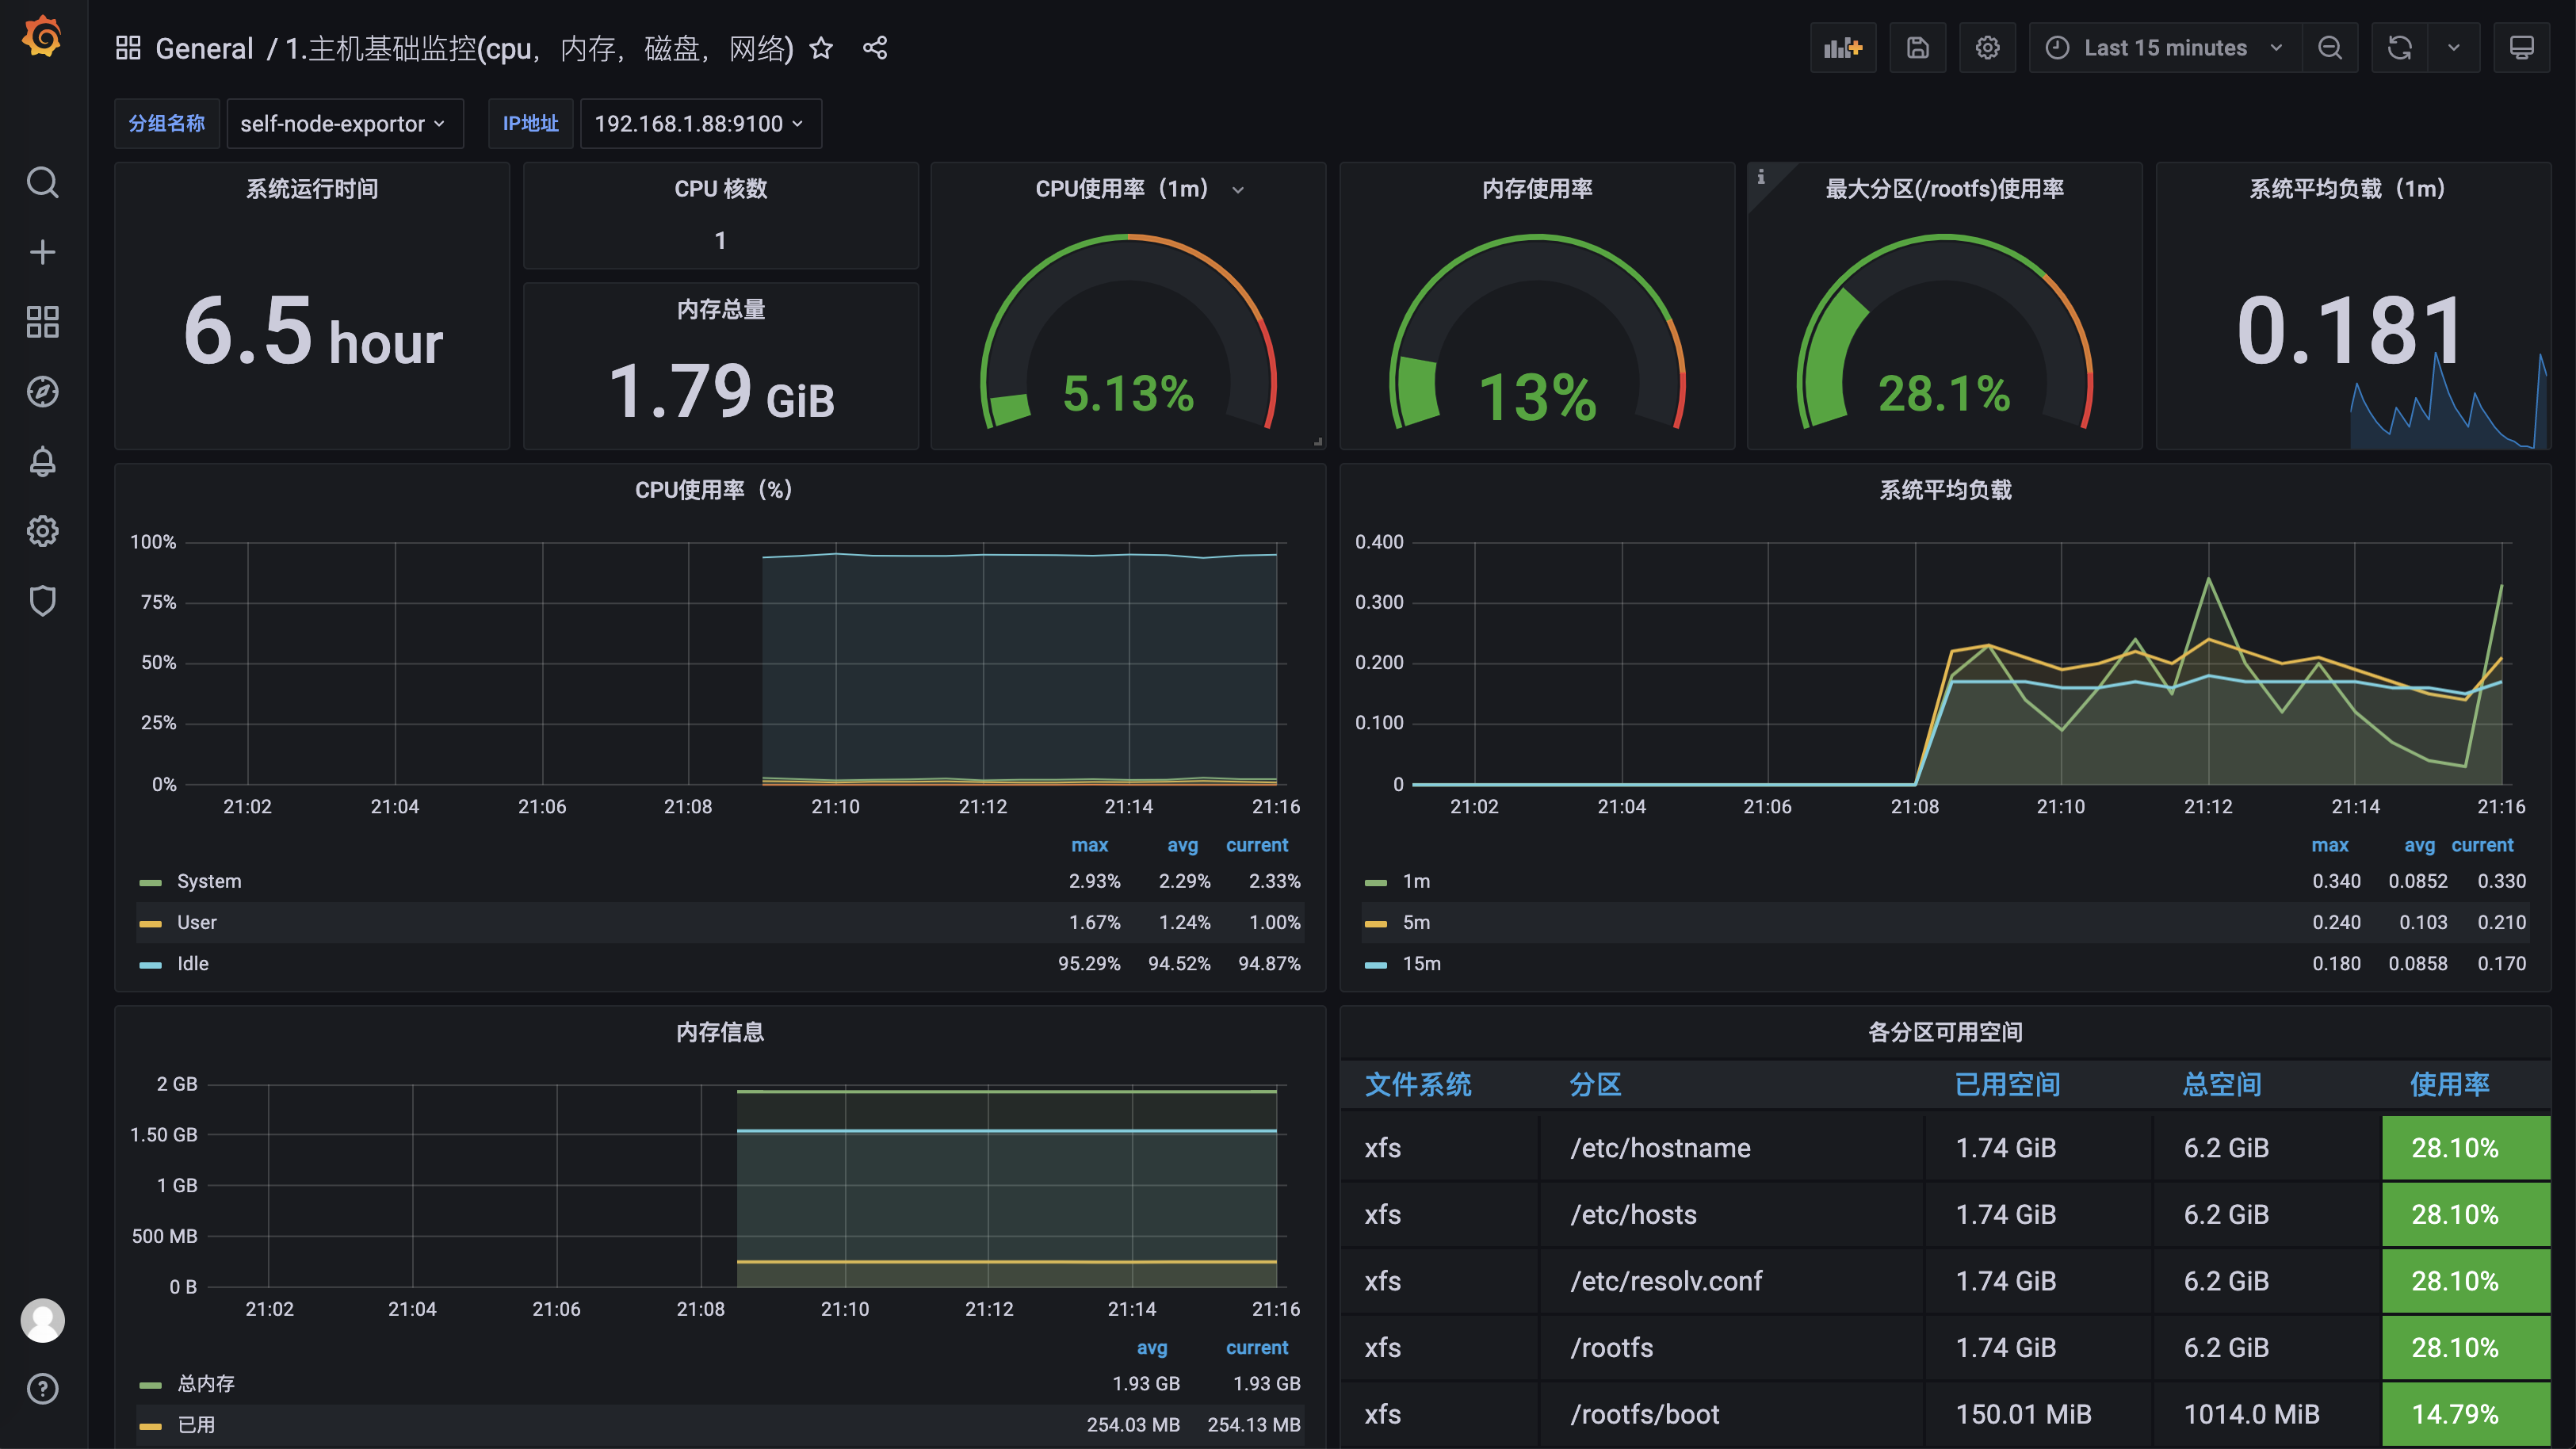Open the Server Admin shield icon
2576x1449 pixels.
(42, 601)
